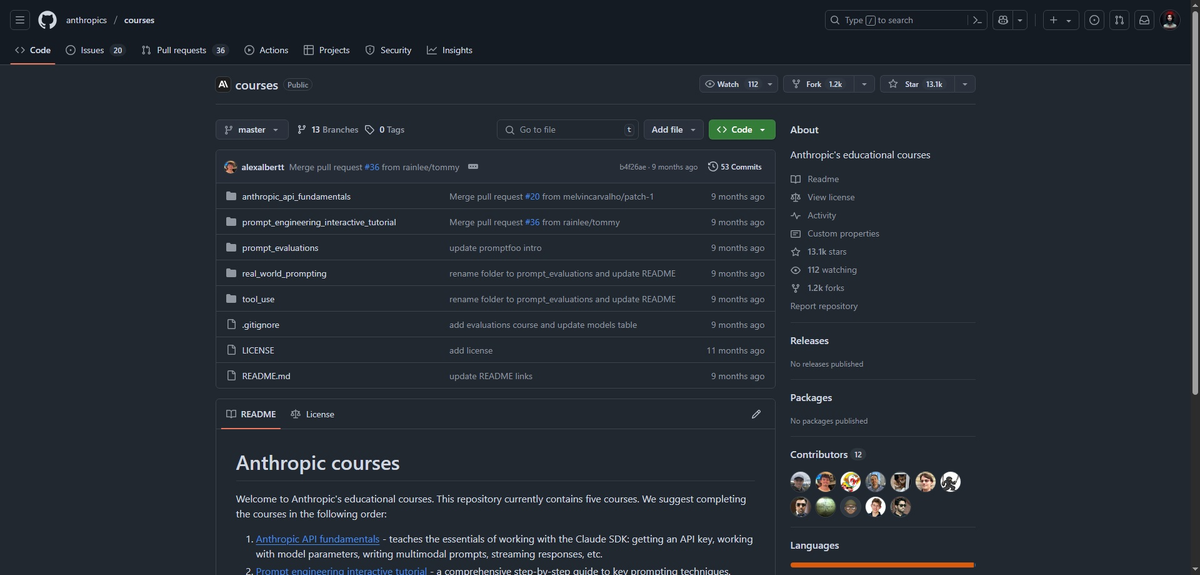Screen dimensions: 1200x575
Task: Click the star icon beside 13.1k stars
Action: 796,252
